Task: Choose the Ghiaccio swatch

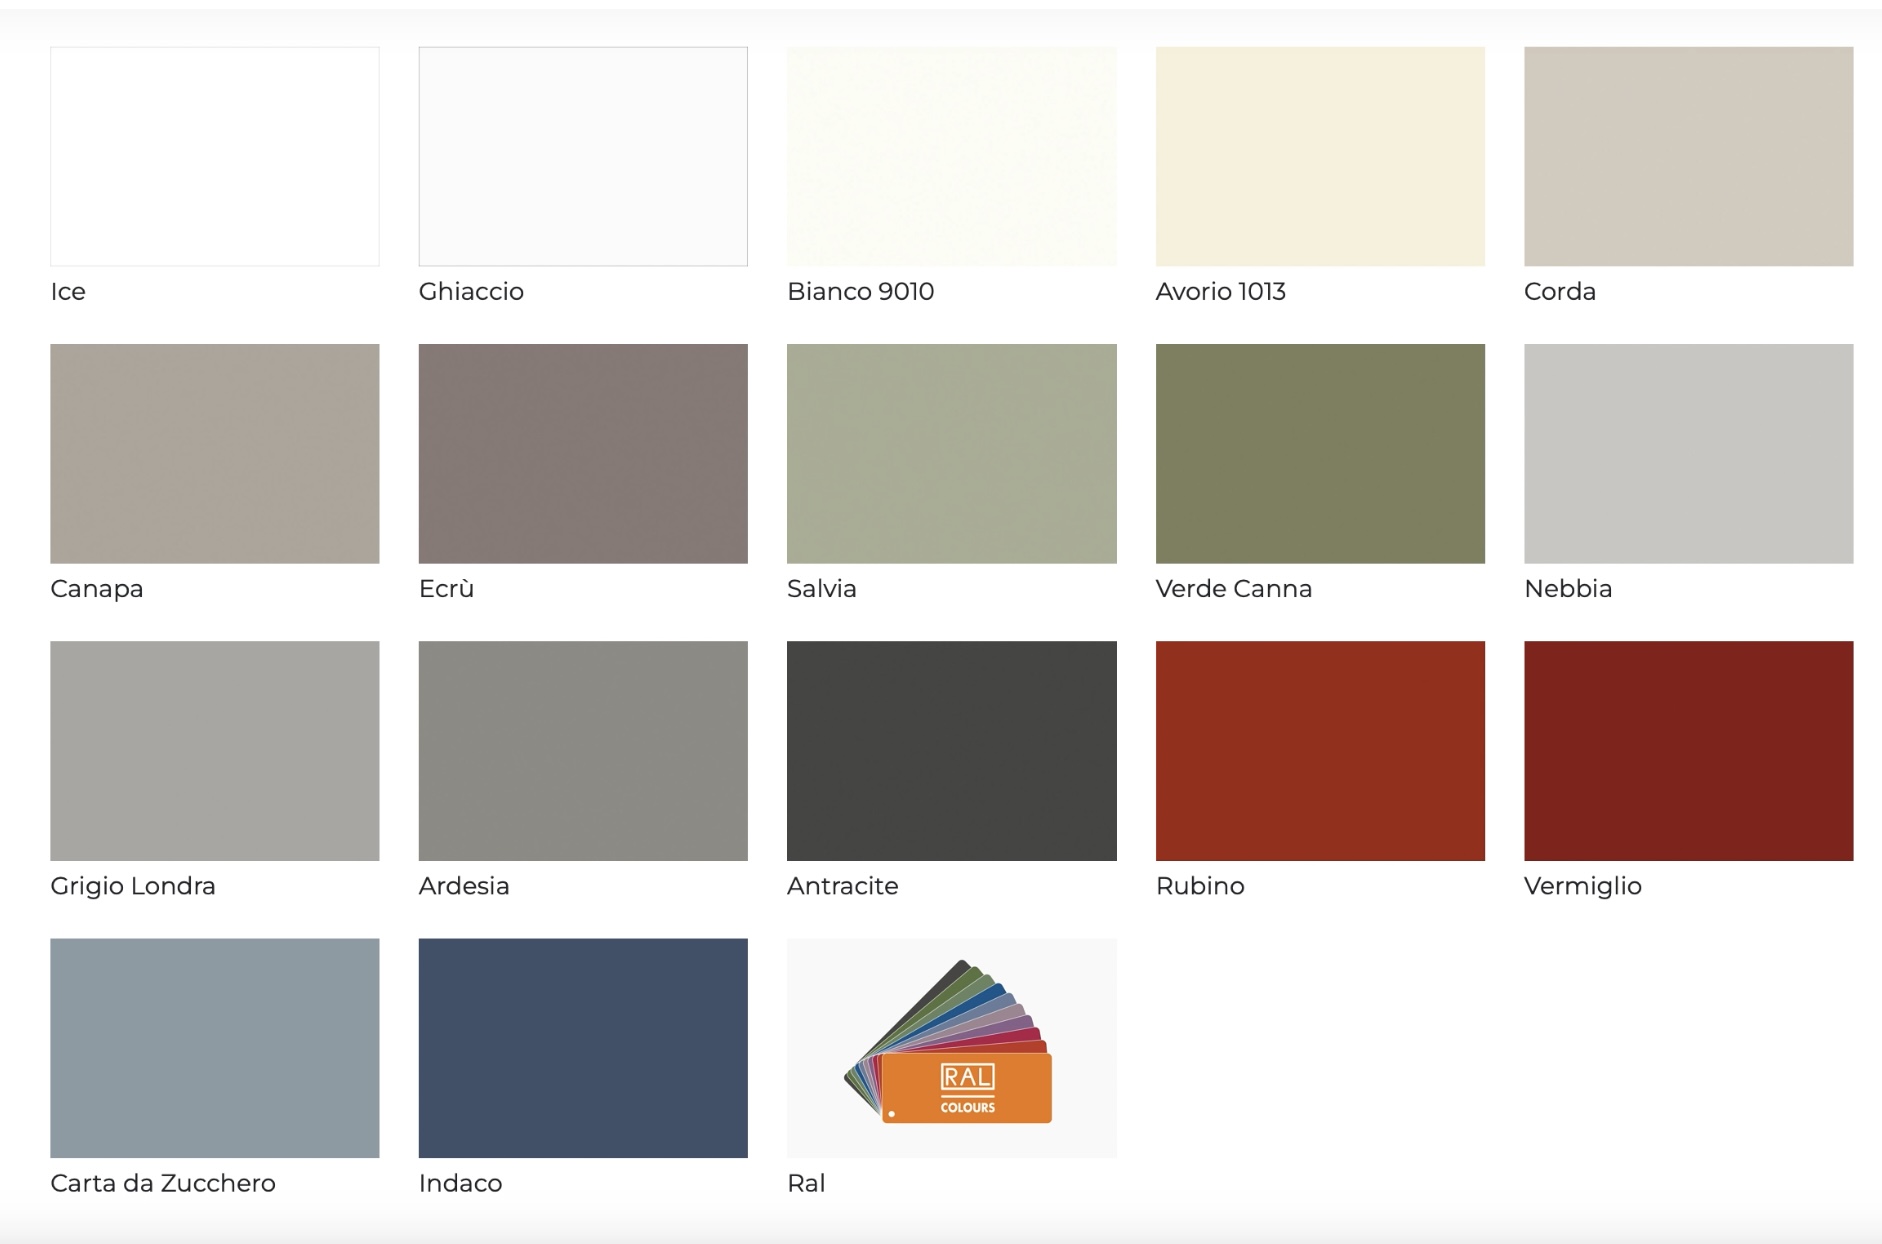Action: point(583,156)
